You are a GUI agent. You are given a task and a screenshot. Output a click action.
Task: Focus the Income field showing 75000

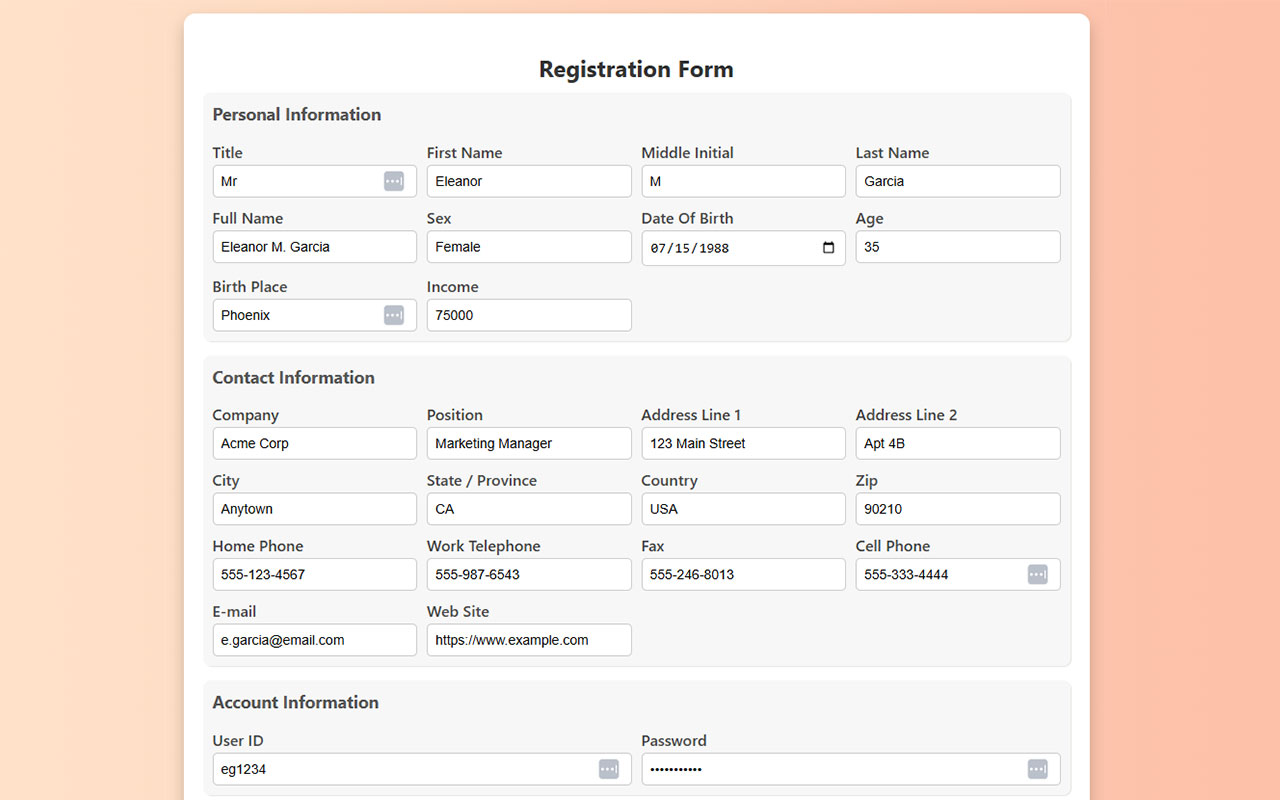[x=528, y=315]
